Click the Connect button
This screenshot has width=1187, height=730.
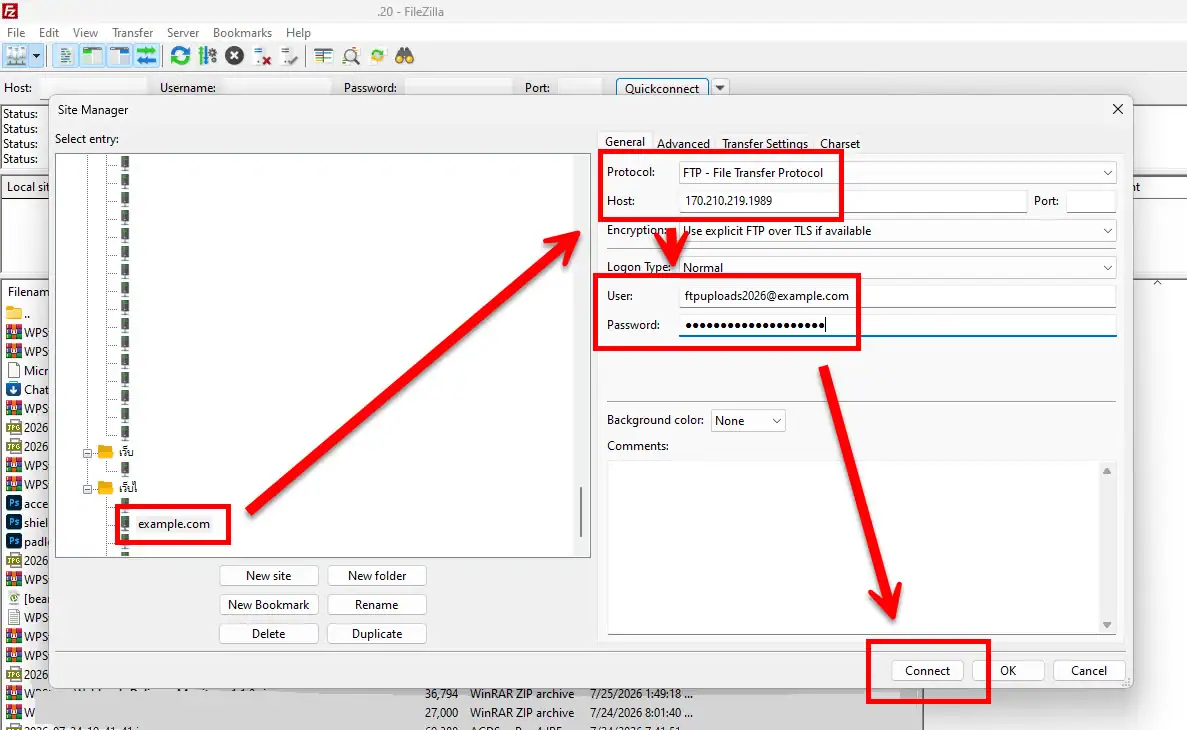click(927, 671)
